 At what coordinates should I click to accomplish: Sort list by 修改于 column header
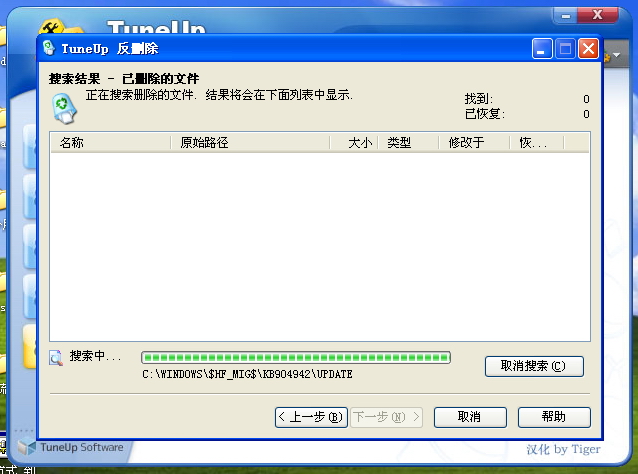[474, 143]
